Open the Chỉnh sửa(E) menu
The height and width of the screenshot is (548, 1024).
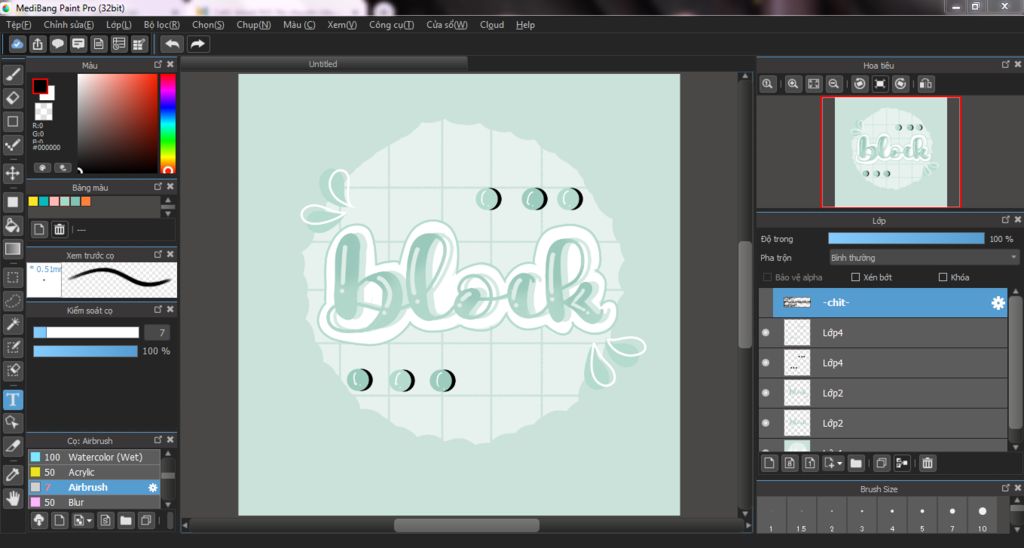(x=69, y=25)
